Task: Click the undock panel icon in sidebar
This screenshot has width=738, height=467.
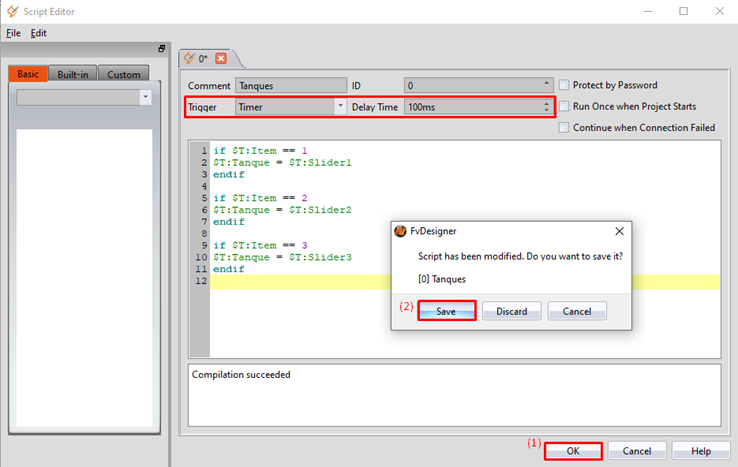Action: pos(161,48)
